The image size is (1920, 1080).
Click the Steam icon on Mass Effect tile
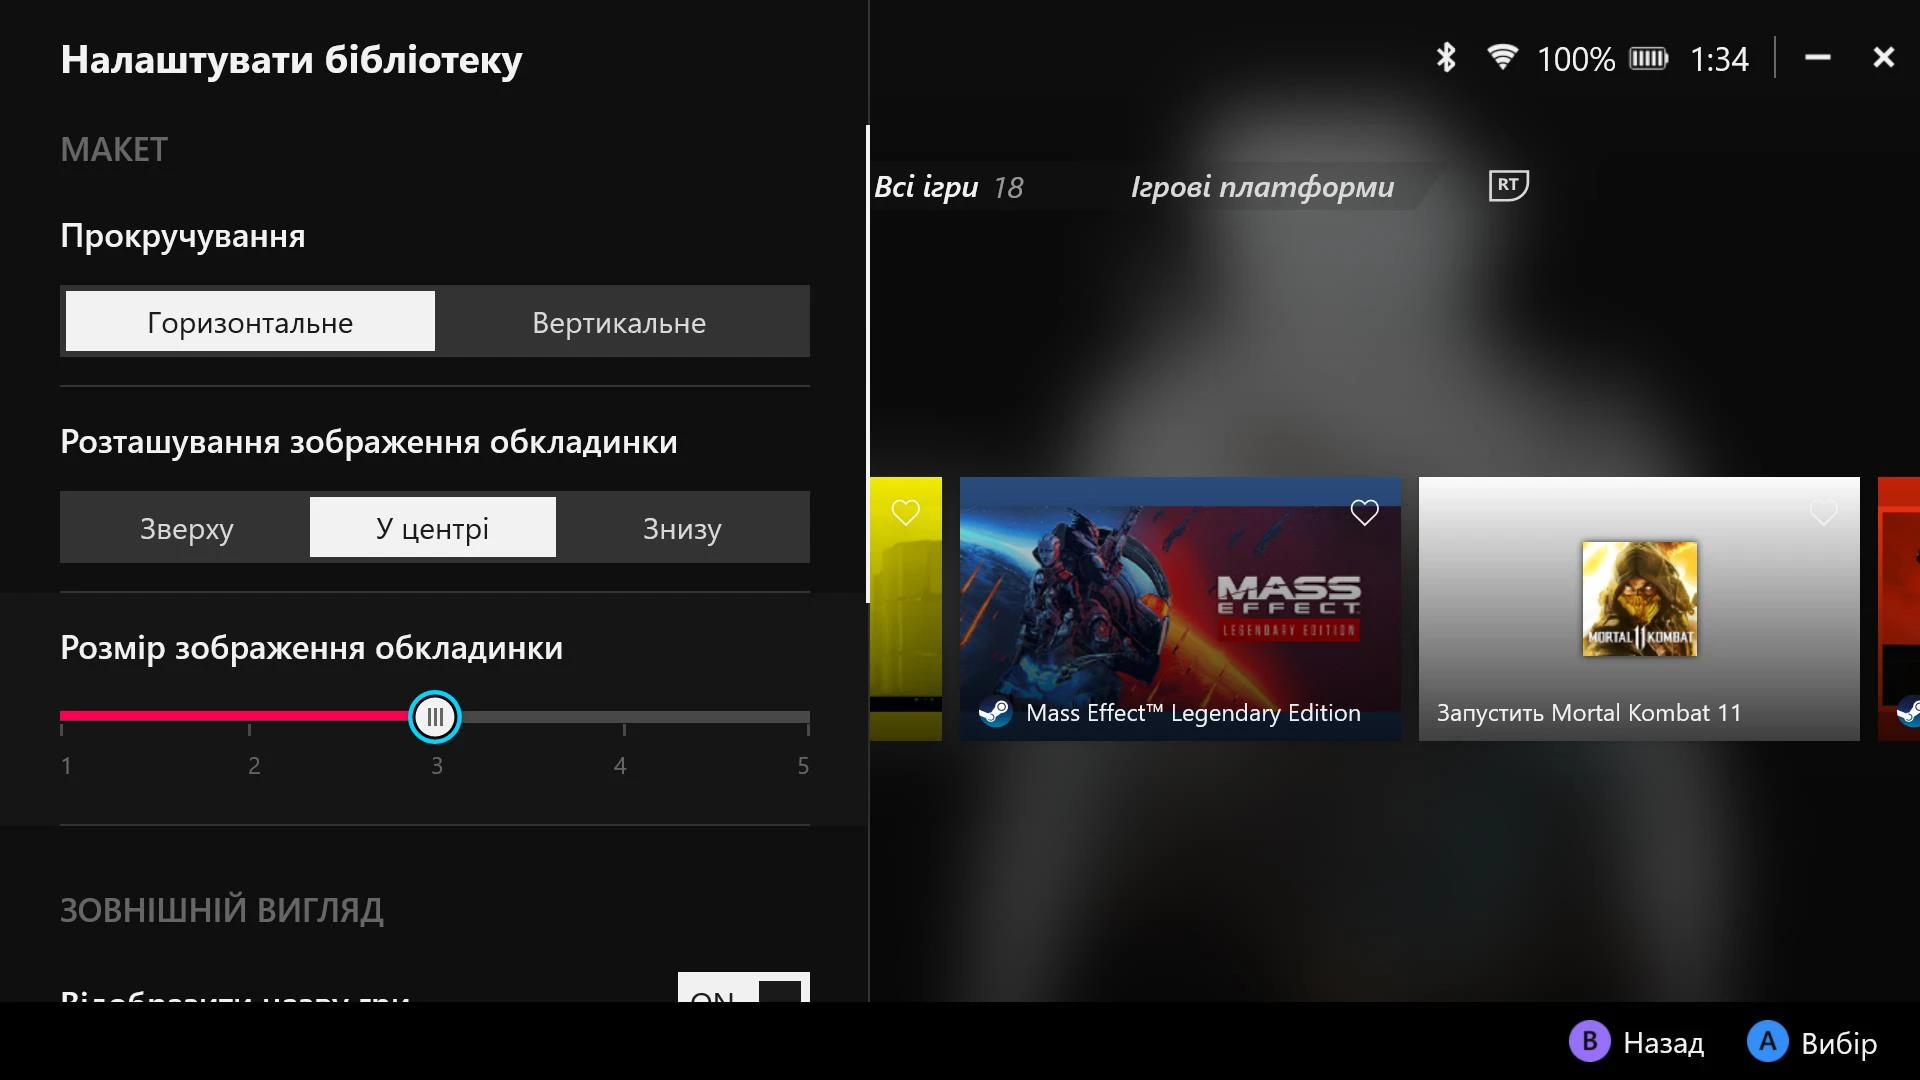tap(995, 712)
